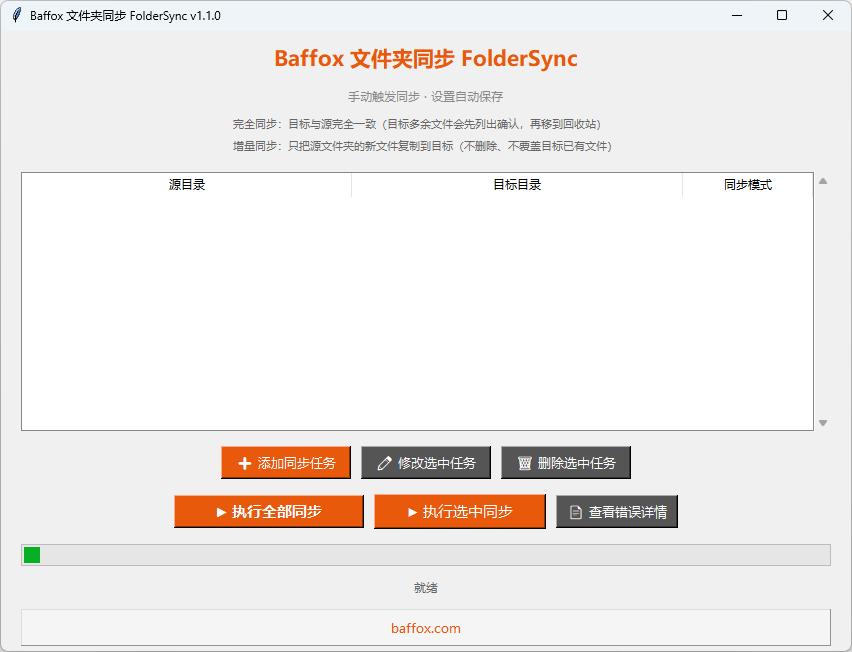
Task: Open the baffox.com link
Action: coord(426,628)
